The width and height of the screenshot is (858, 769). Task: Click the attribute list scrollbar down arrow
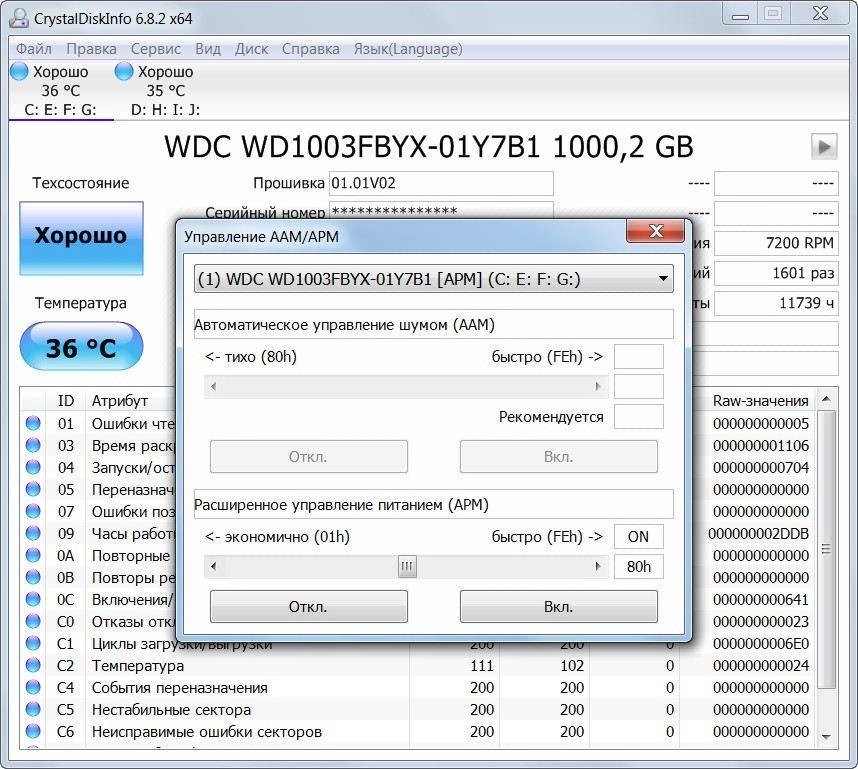(x=826, y=737)
